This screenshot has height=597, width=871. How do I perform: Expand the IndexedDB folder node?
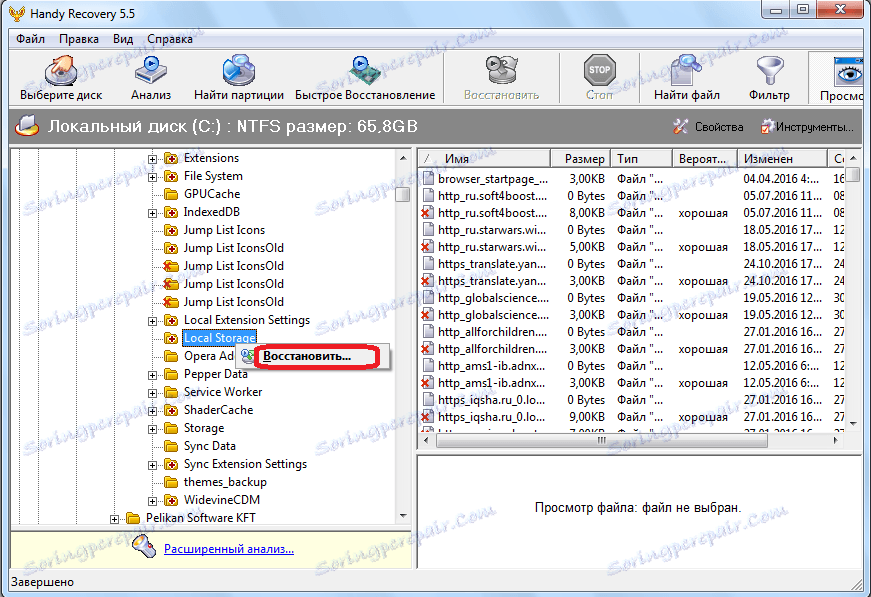point(152,213)
